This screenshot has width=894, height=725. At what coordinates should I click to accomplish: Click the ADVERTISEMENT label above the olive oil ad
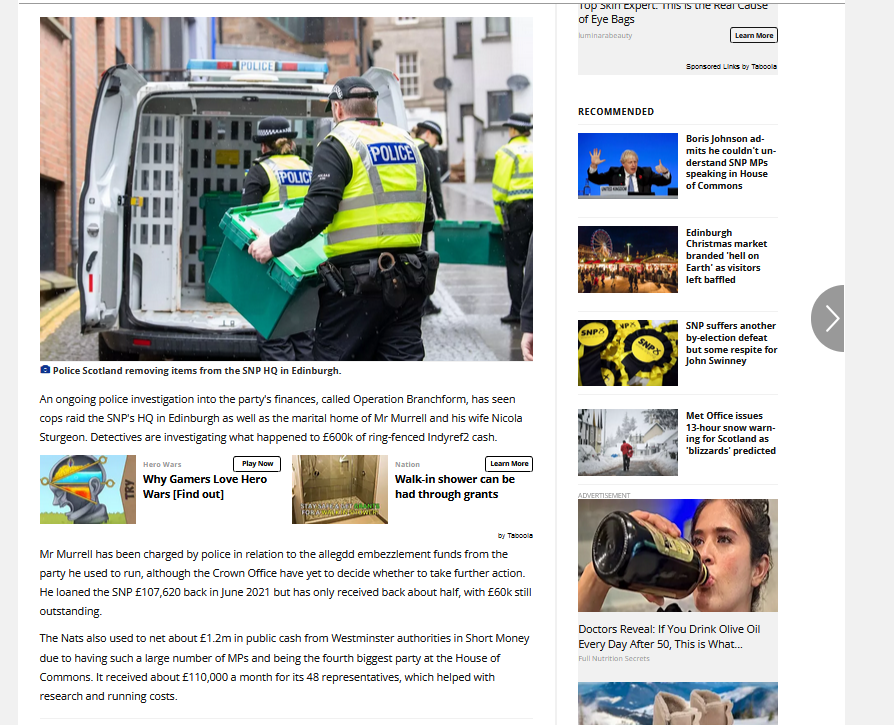[x=604, y=495]
